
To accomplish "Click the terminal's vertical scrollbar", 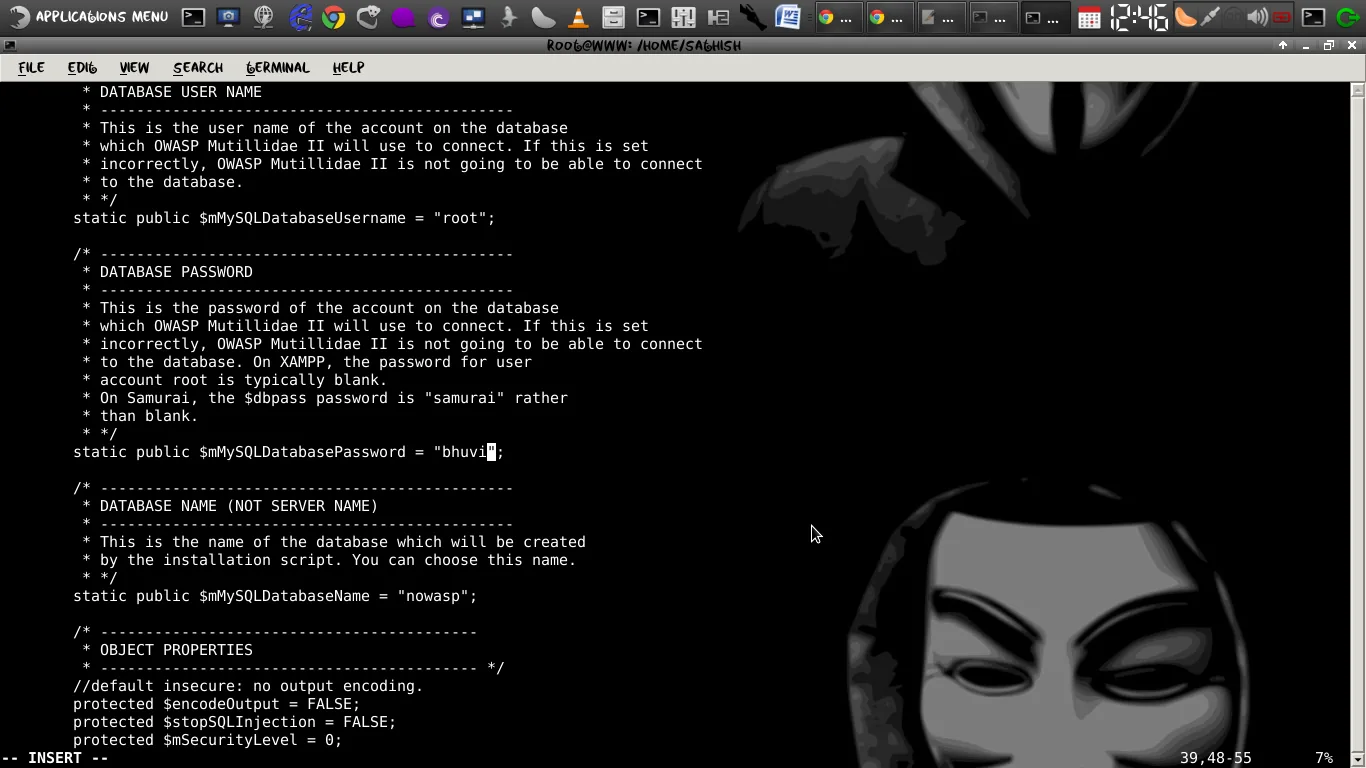I will tap(1357, 425).
